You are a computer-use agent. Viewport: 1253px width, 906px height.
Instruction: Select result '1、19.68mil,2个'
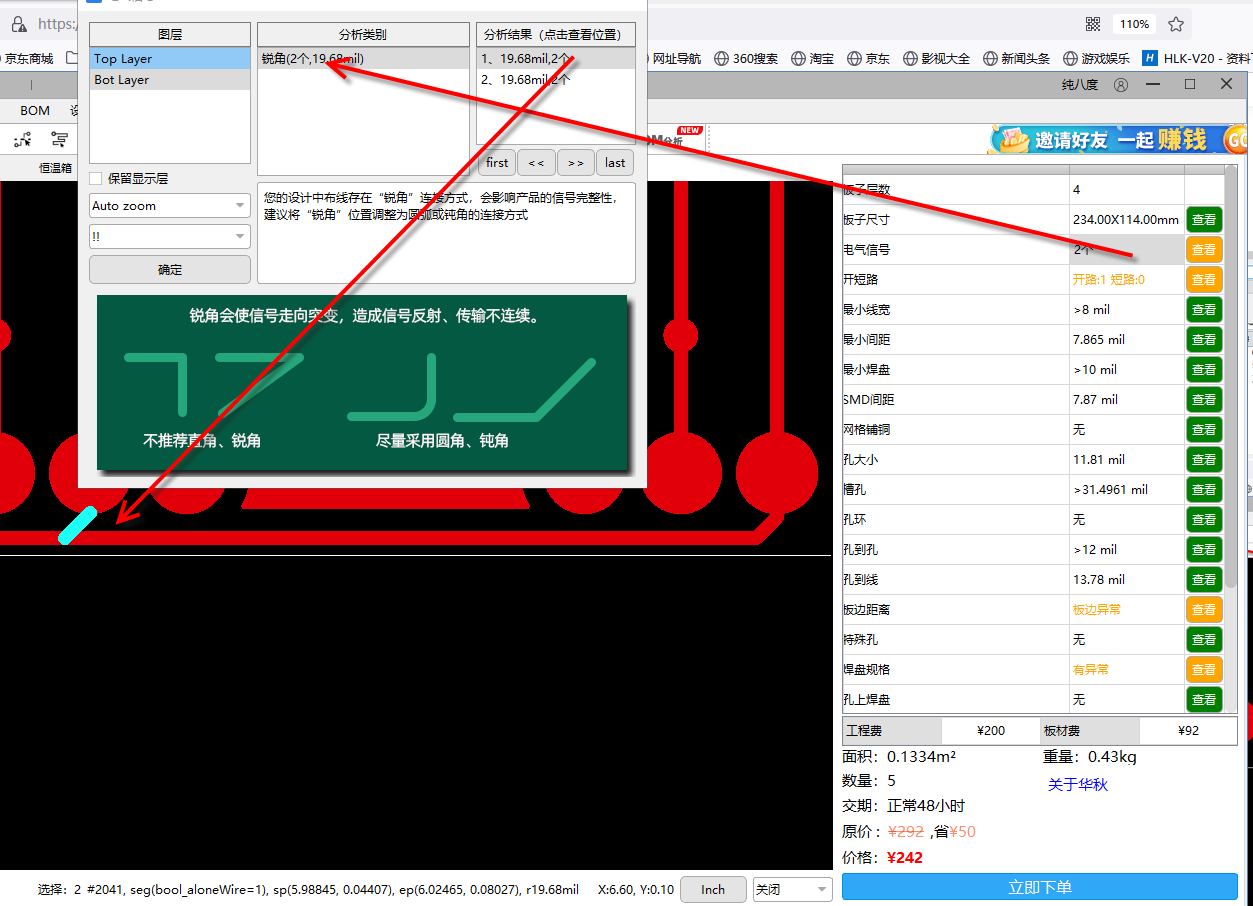click(555, 59)
